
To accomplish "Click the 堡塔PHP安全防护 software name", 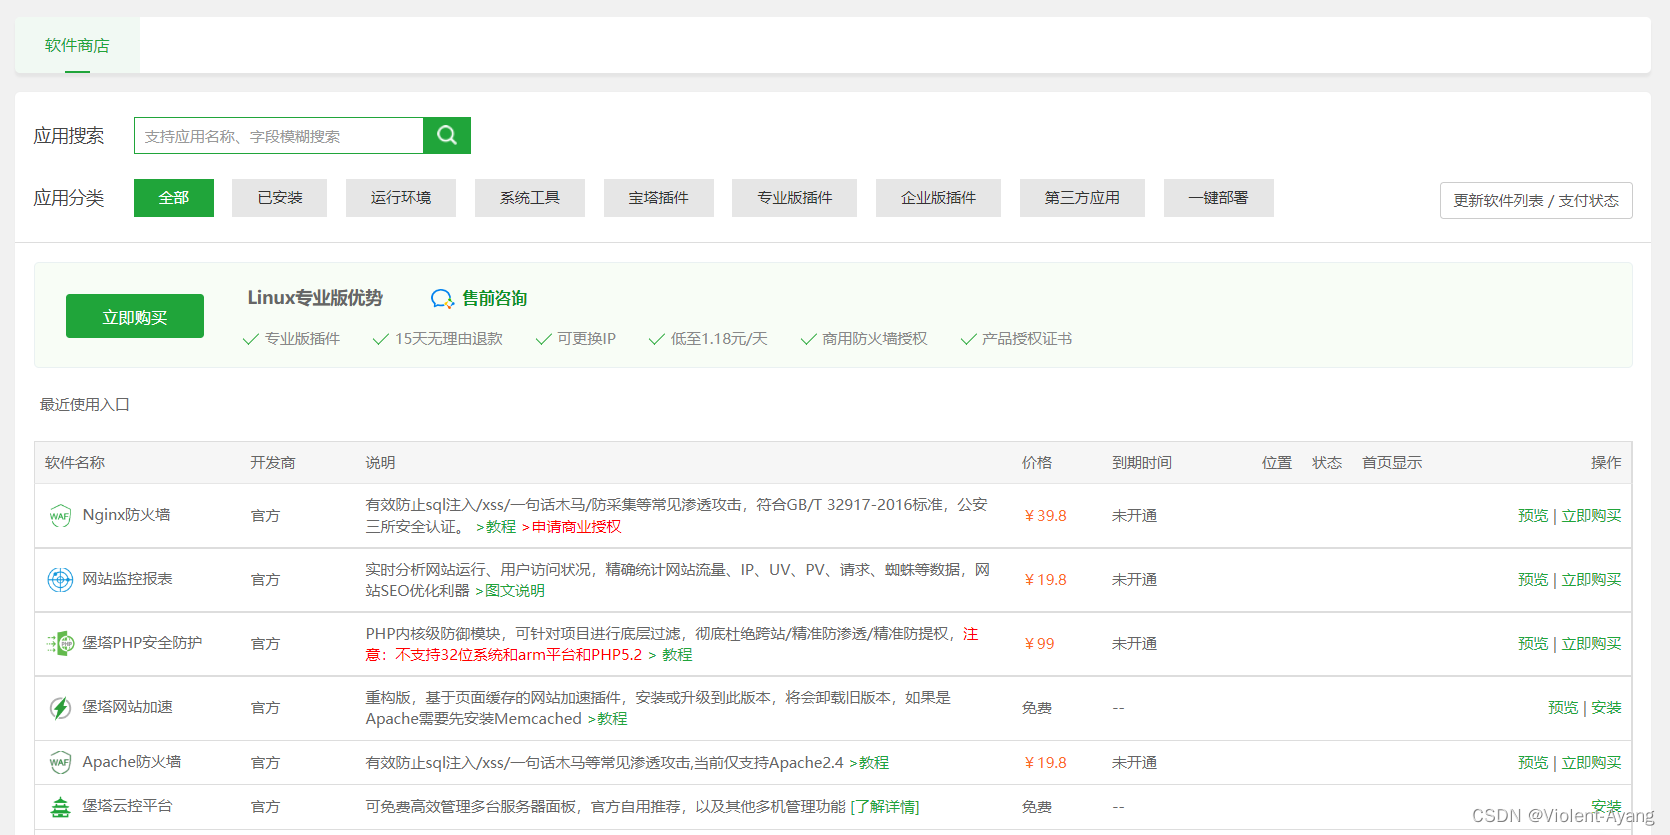I will (x=142, y=643).
